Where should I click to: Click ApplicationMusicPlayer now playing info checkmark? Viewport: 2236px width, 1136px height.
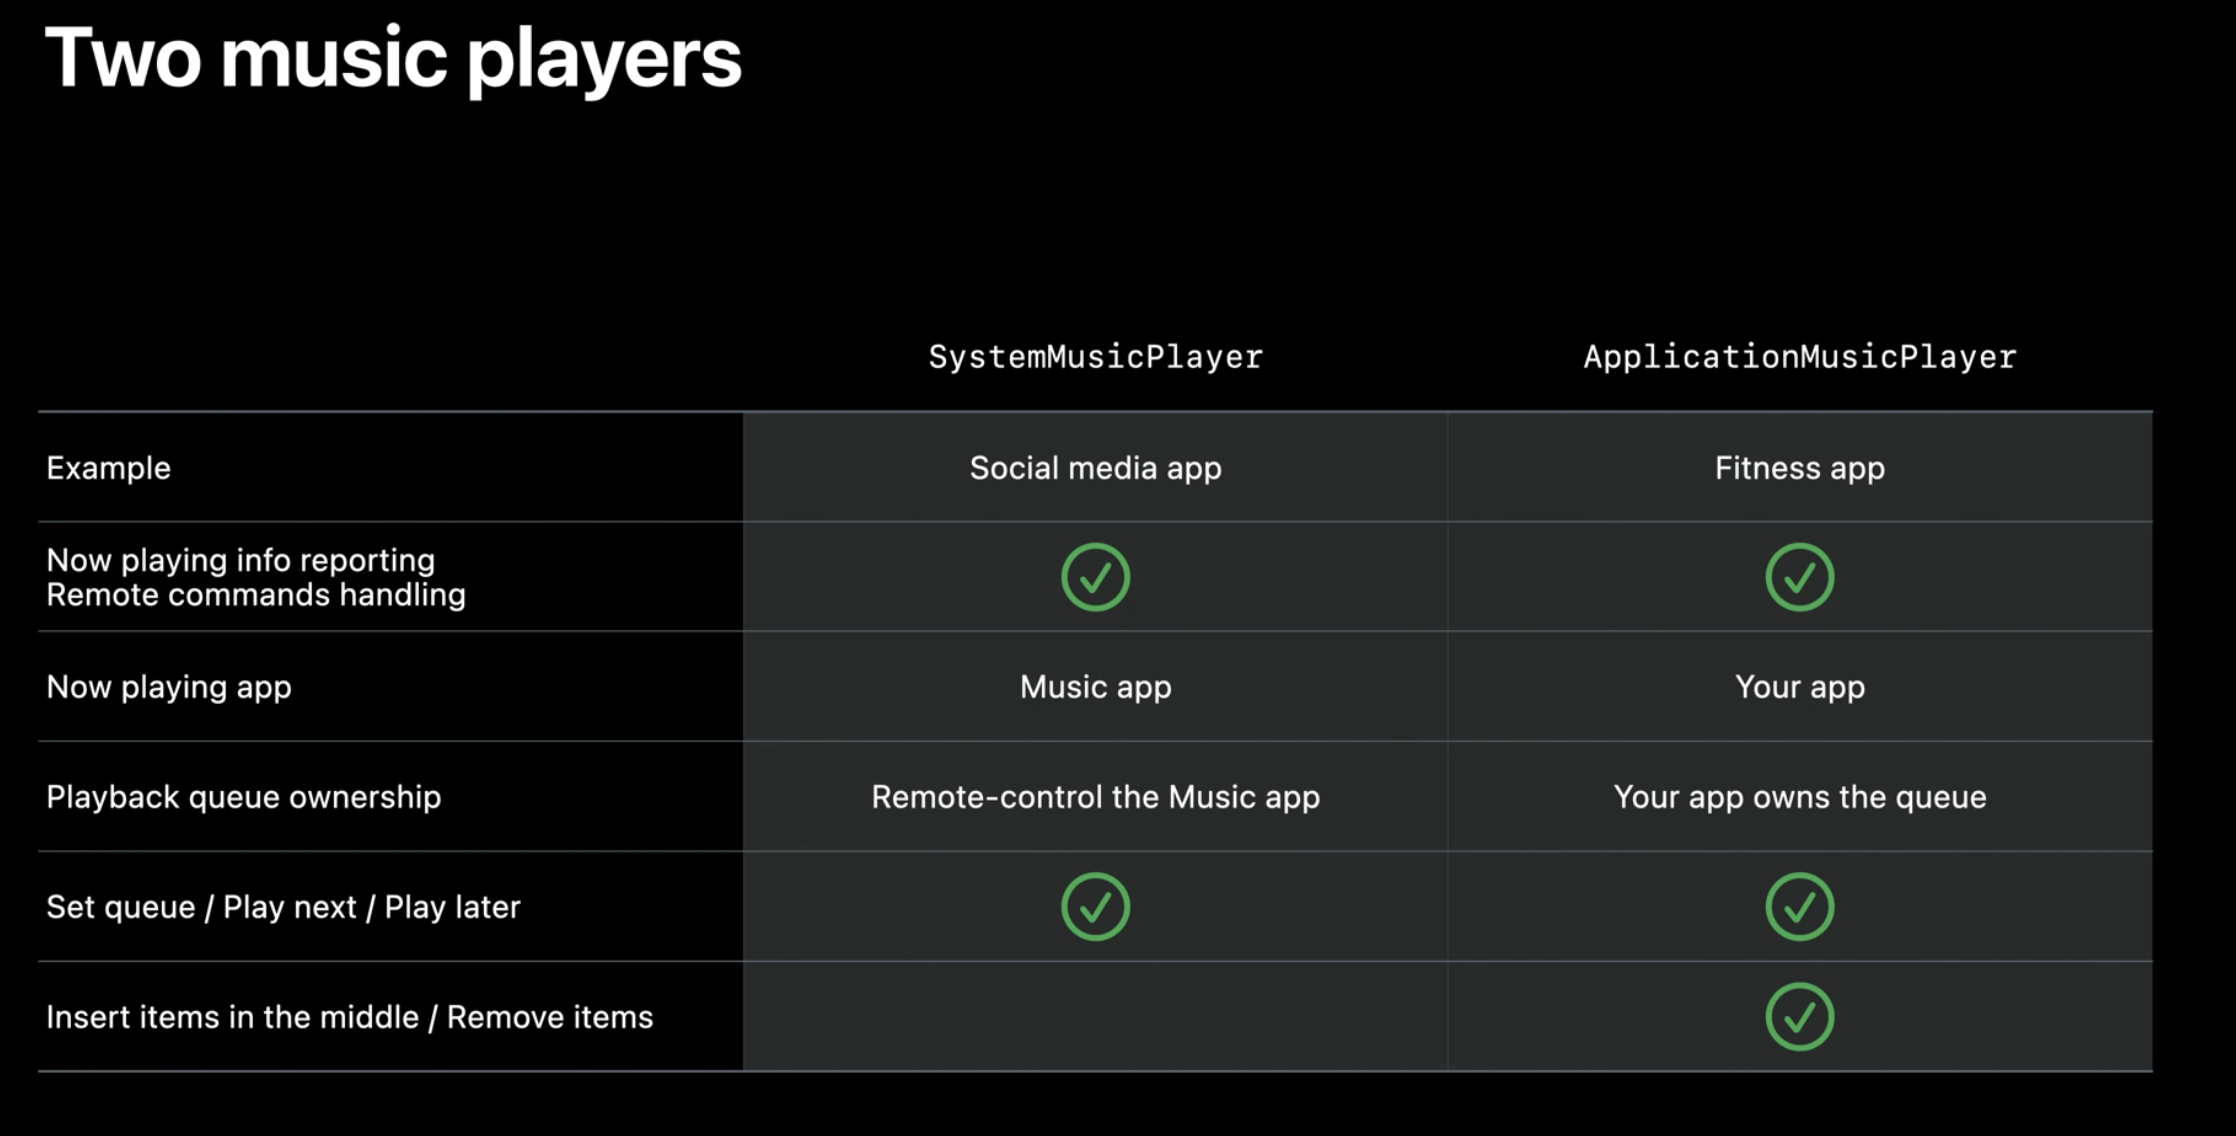coord(1799,577)
